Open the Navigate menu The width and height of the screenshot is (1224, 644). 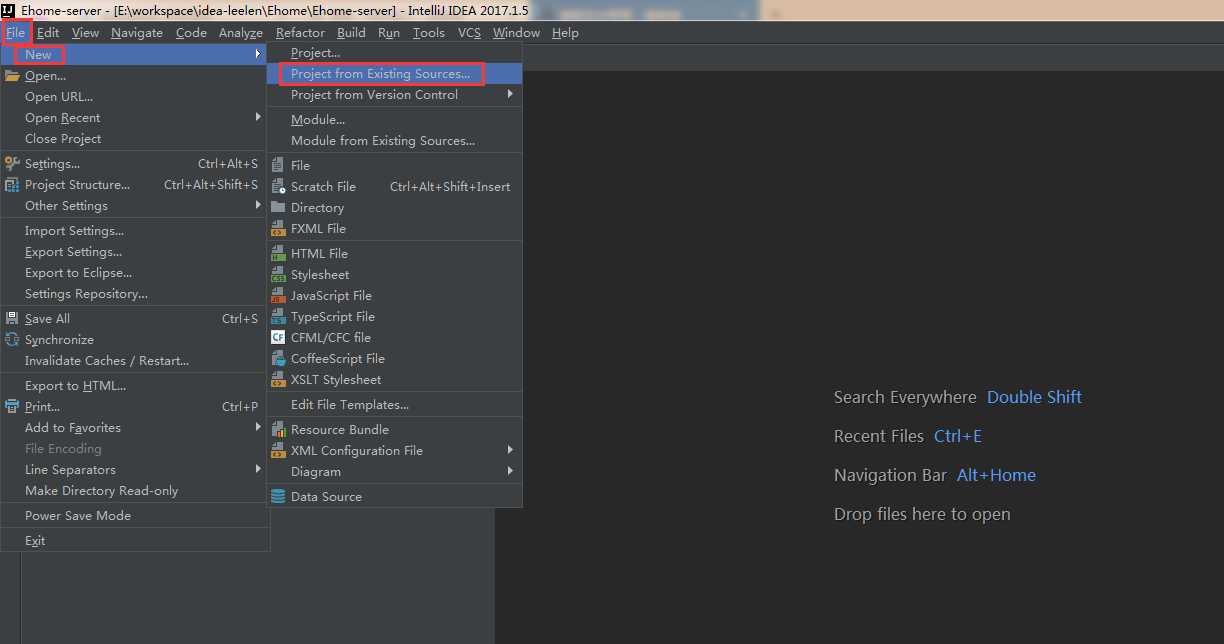137,32
